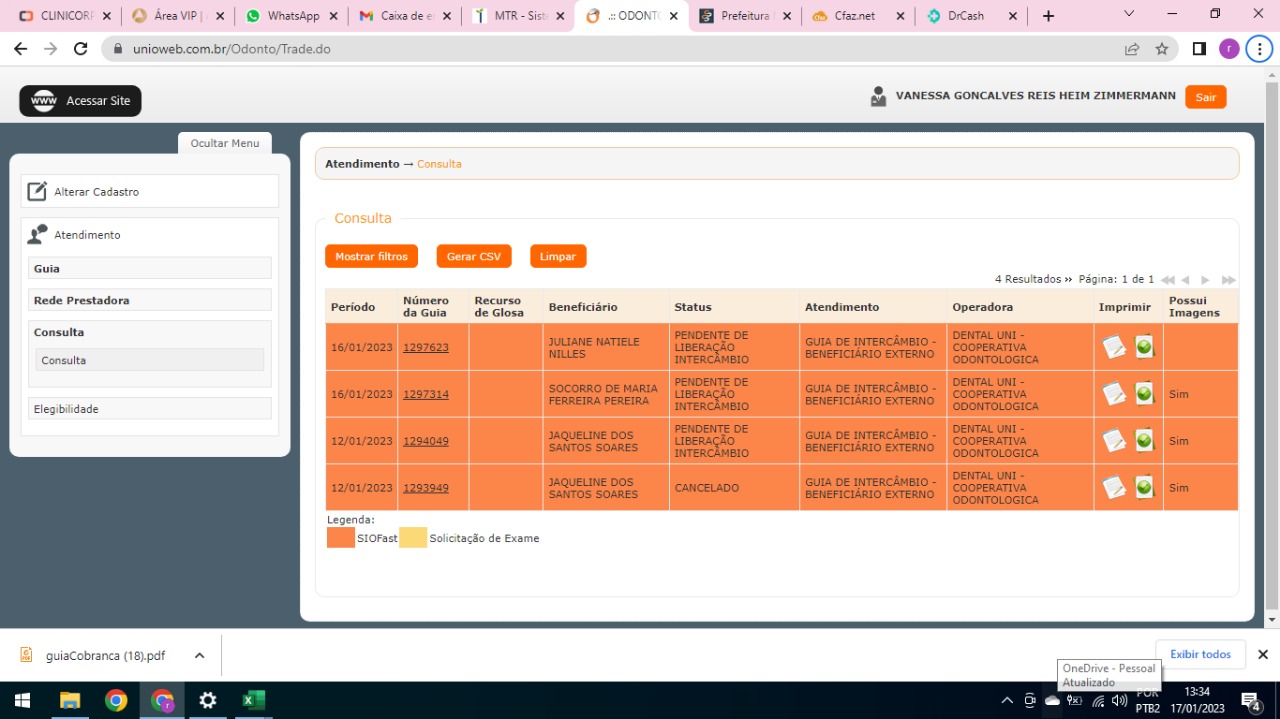This screenshot has width=1280, height=719.
Task: Click the green check icon for guia 1293949
Action: (x=1145, y=487)
